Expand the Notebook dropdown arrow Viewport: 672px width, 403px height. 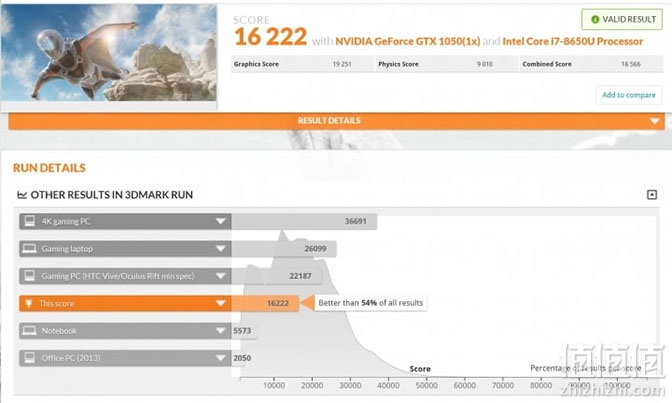tap(220, 331)
